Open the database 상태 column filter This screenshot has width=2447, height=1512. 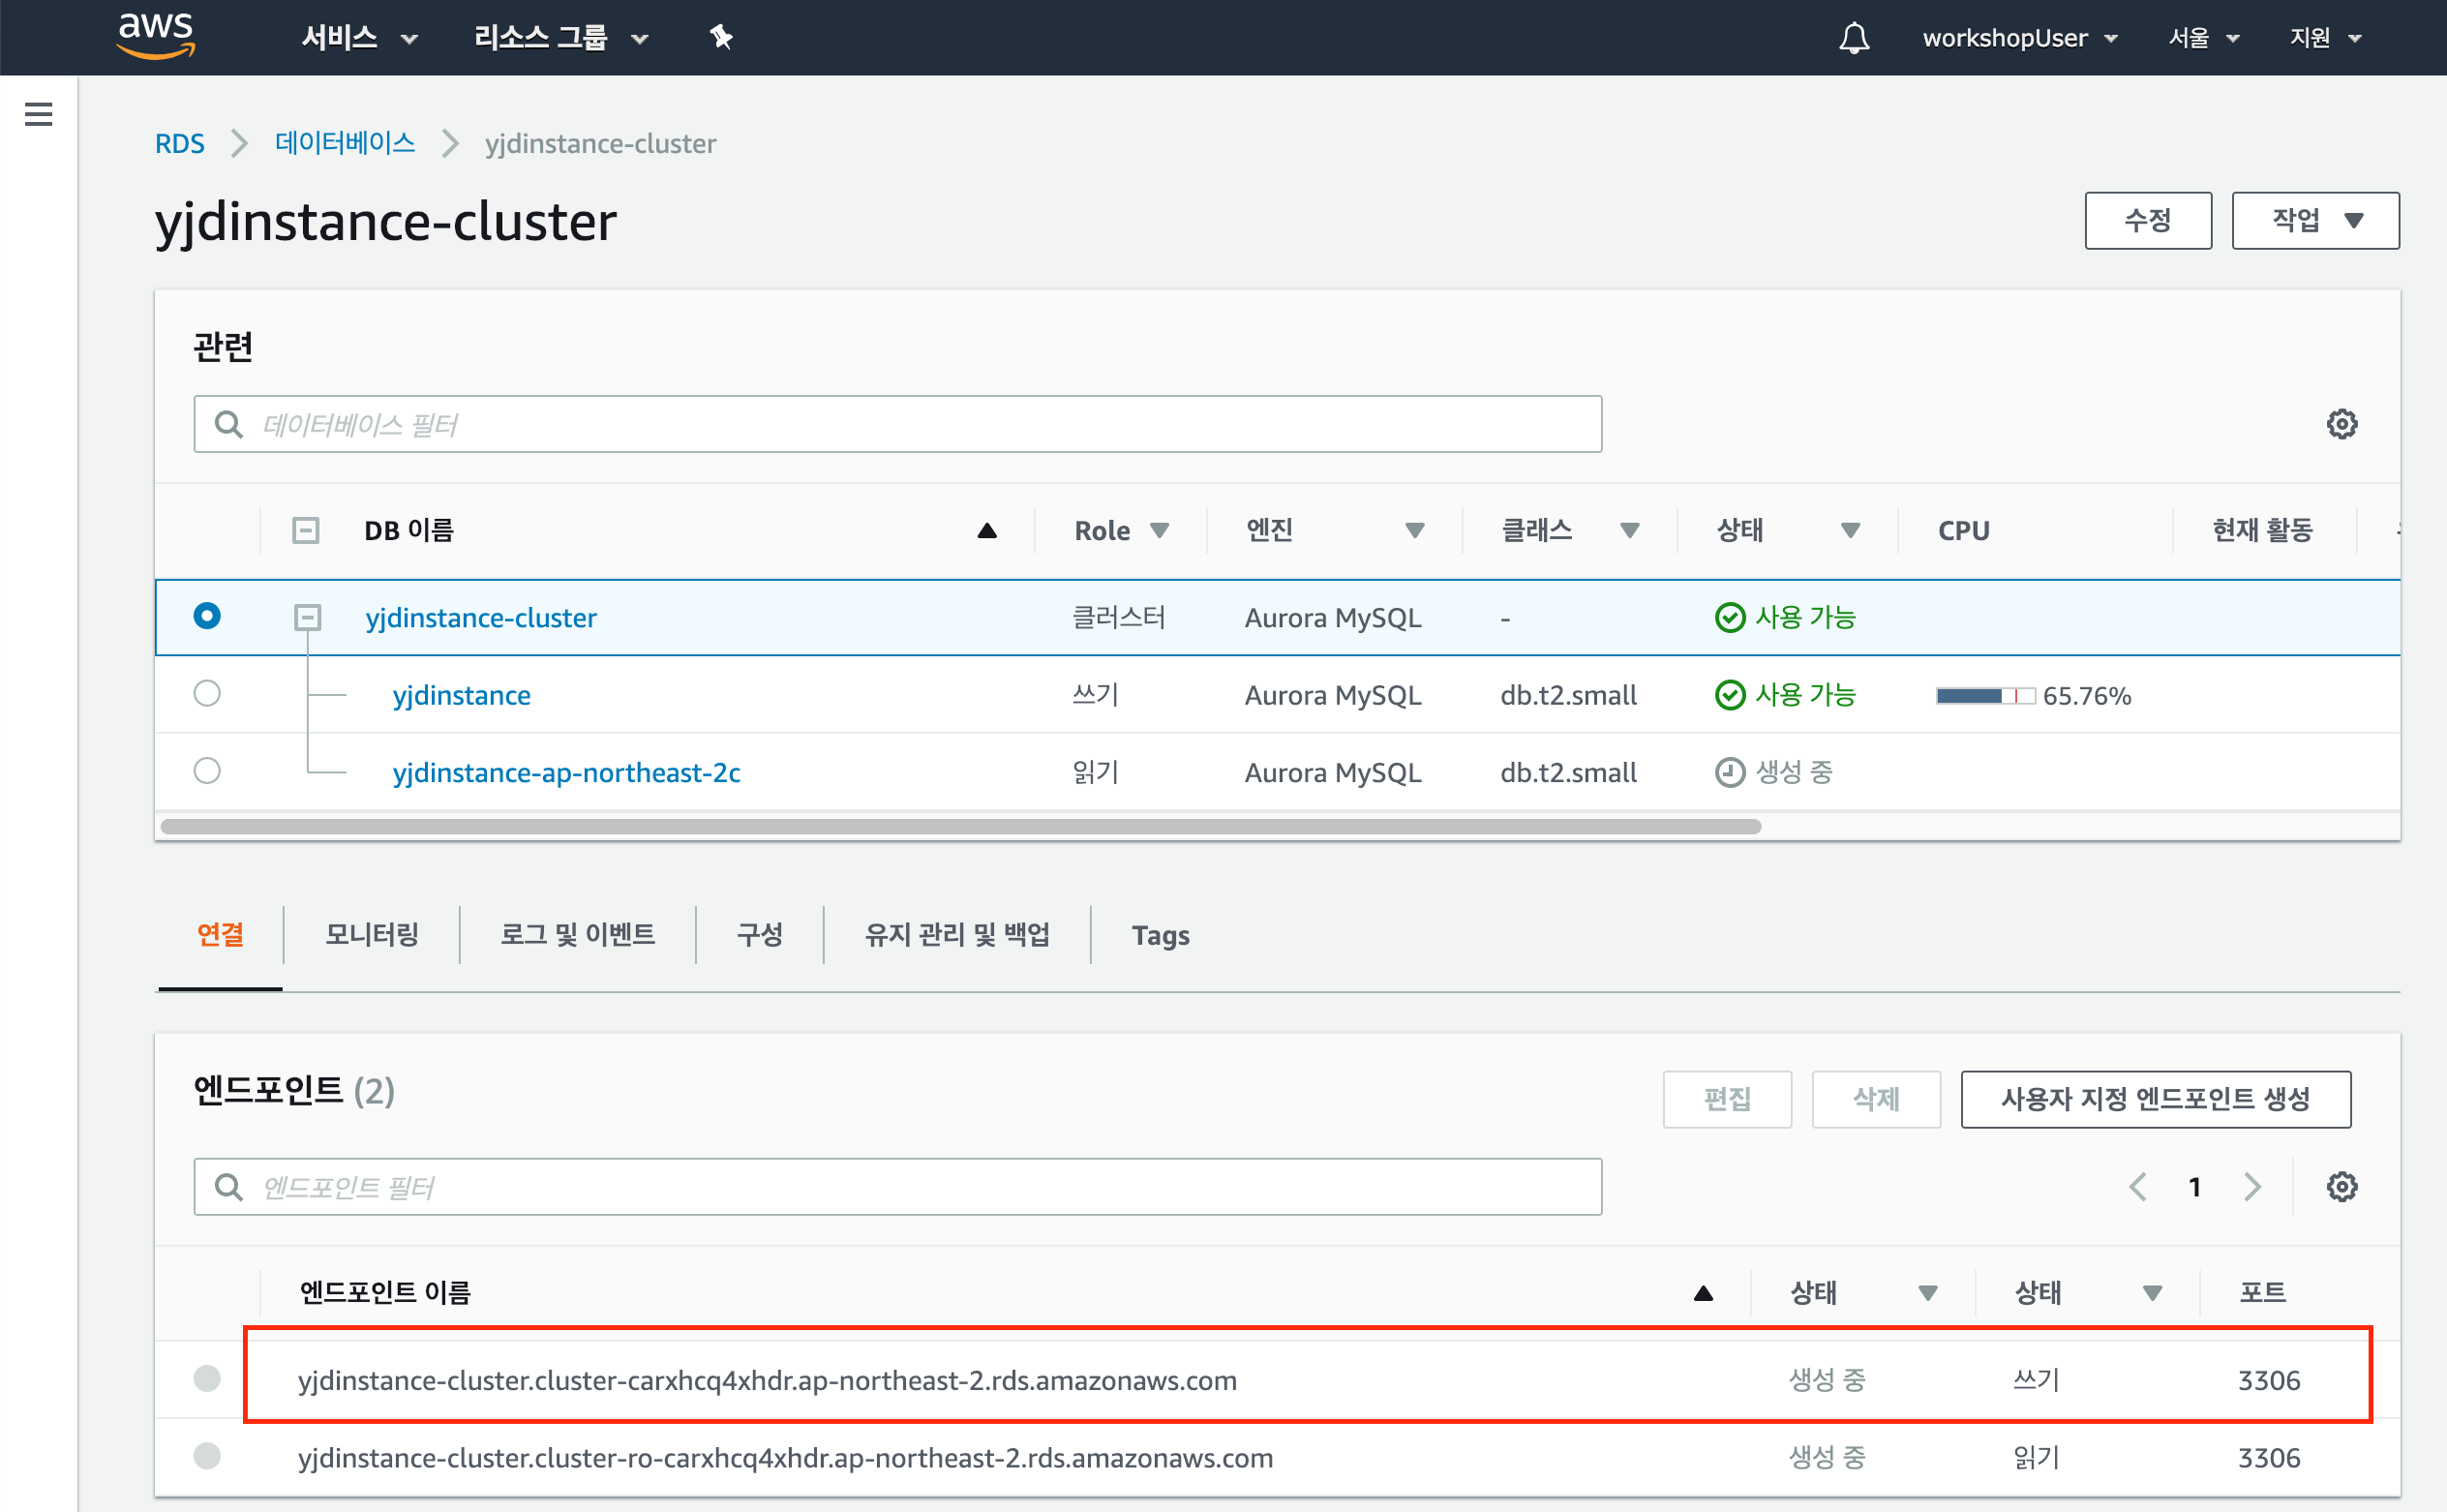pyautogui.click(x=1850, y=531)
